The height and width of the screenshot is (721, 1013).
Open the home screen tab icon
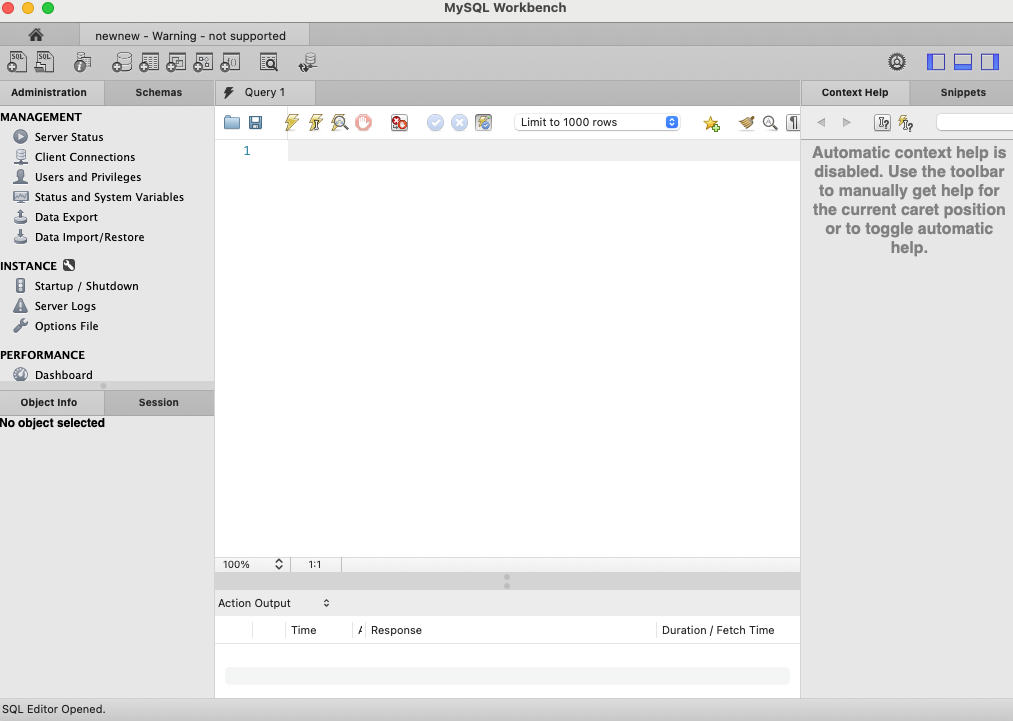[x=36, y=35]
